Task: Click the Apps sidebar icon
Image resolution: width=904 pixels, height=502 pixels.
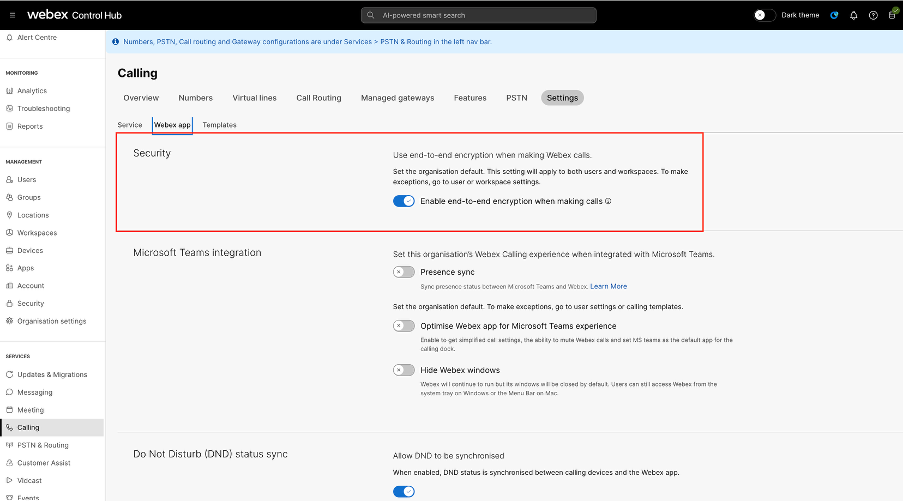Action: point(9,268)
